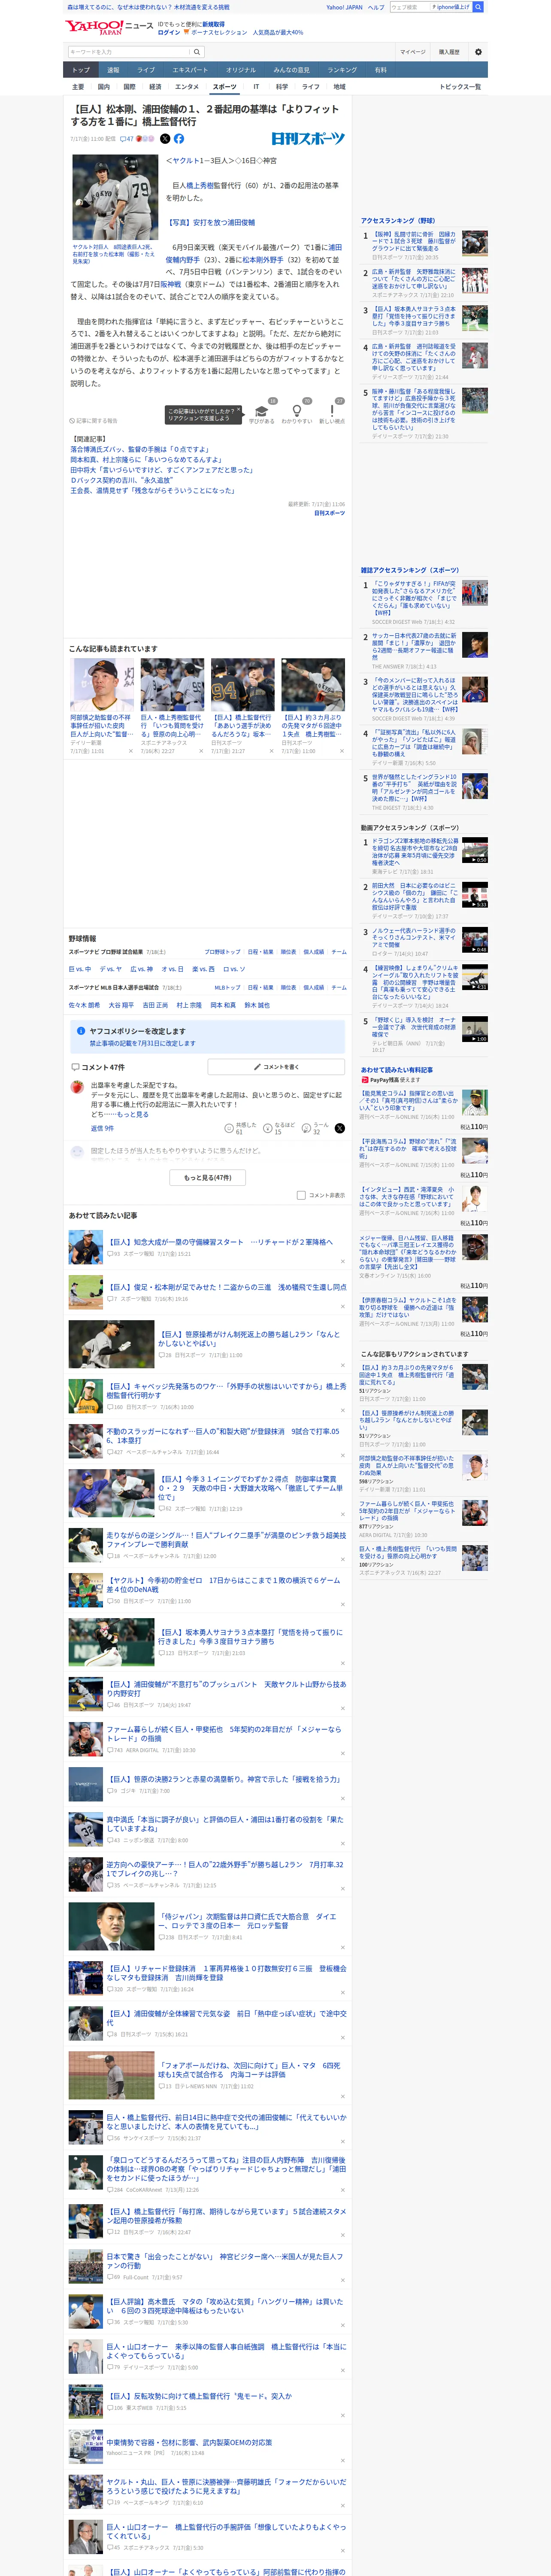The height and width of the screenshot is (2576, 551).
Task: Click the 日刊スポーツ publisher logo
Action: [x=308, y=139]
